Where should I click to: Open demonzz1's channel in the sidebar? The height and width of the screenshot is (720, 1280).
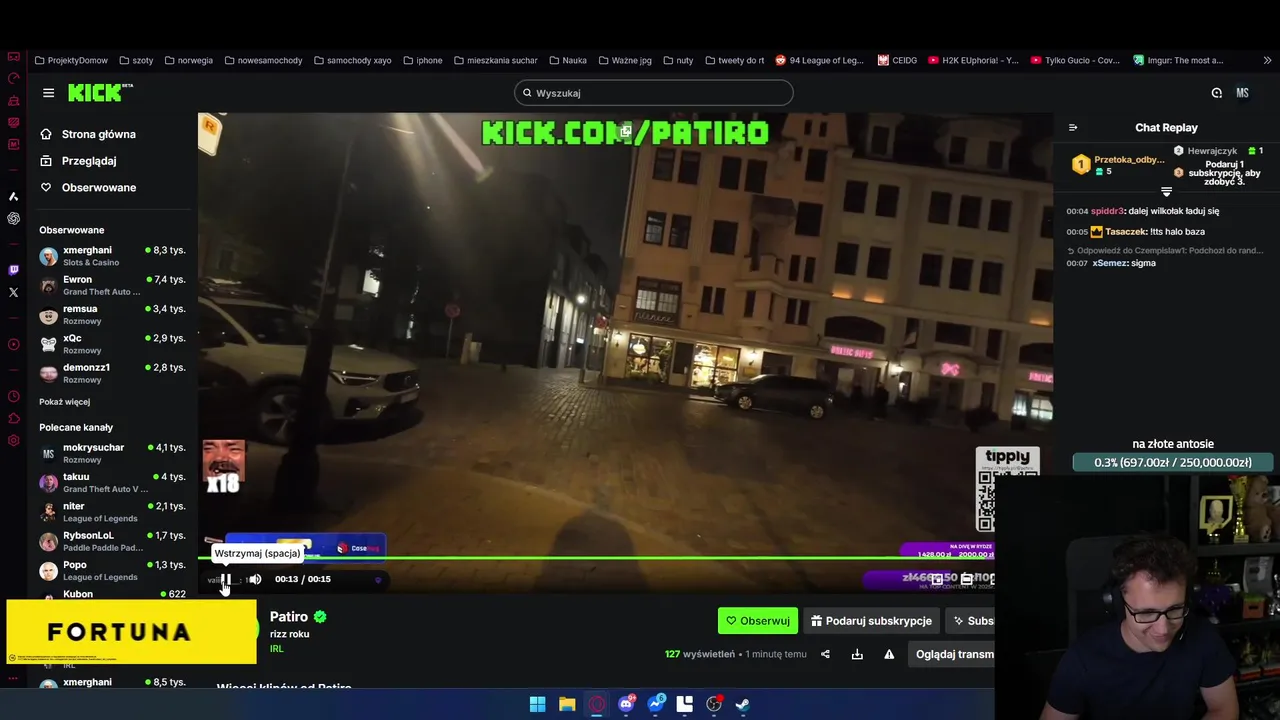(x=112, y=373)
